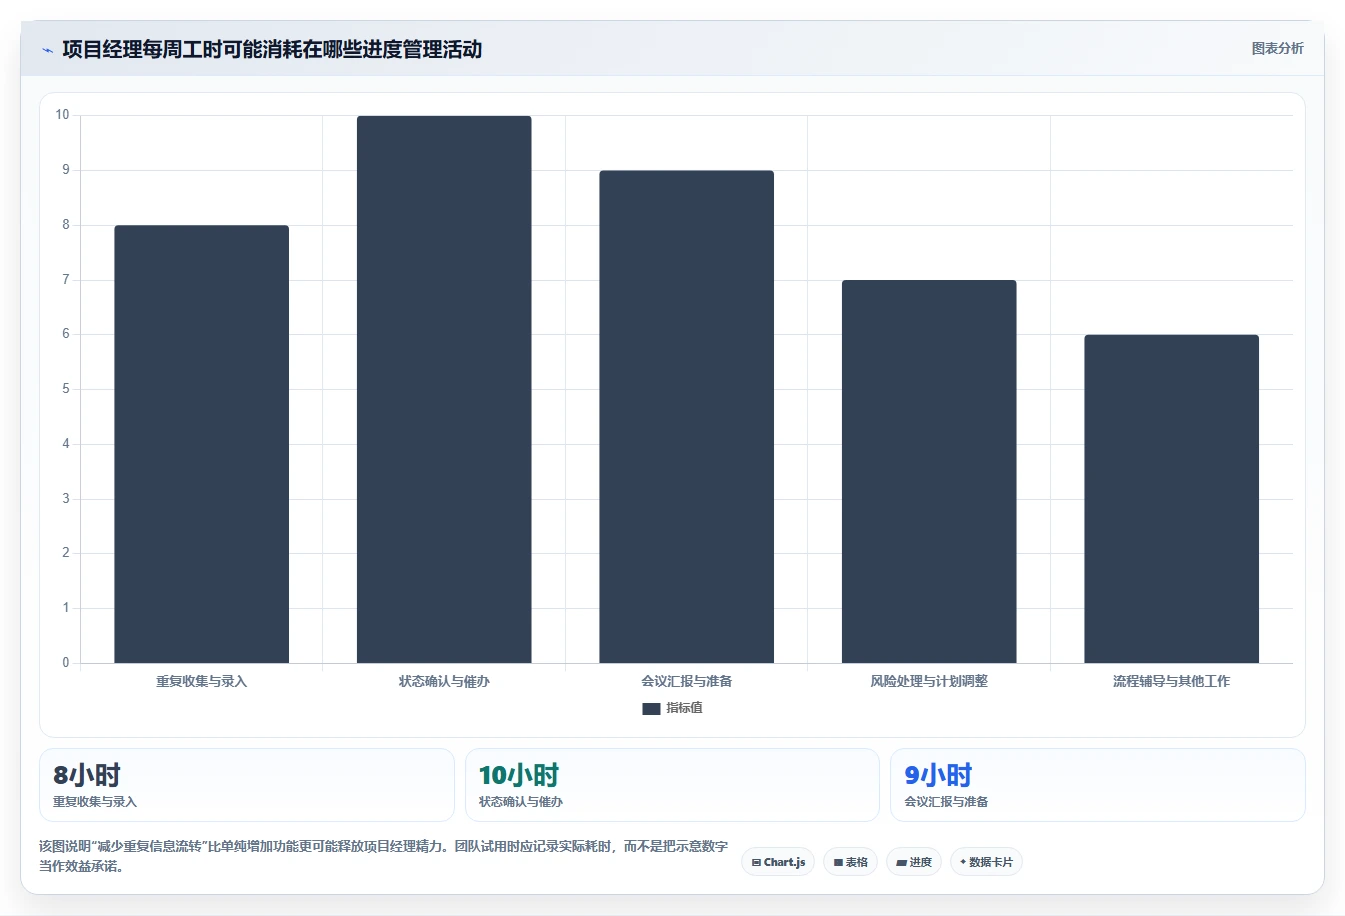Click the caption under the 8小时 card value
This screenshot has height=916, width=1345.
coord(95,802)
